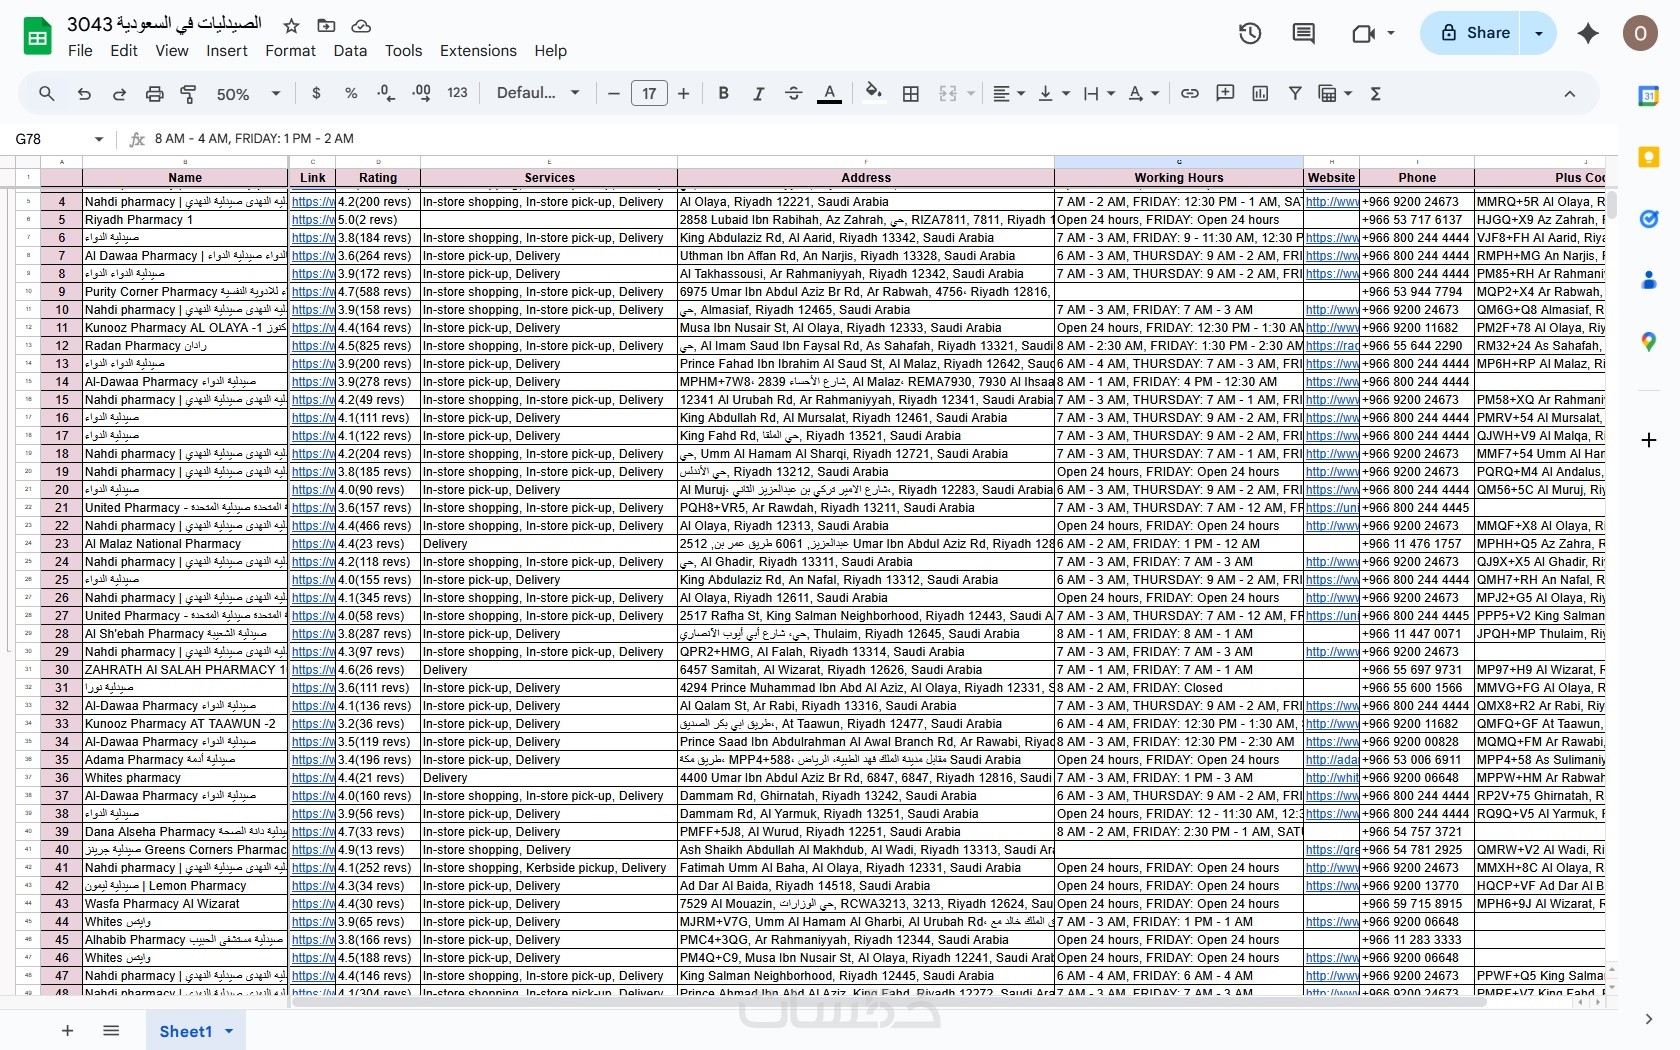Add a new sheet
The width and height of the screenshot is (1680, 1050).
click(67, 1031)
